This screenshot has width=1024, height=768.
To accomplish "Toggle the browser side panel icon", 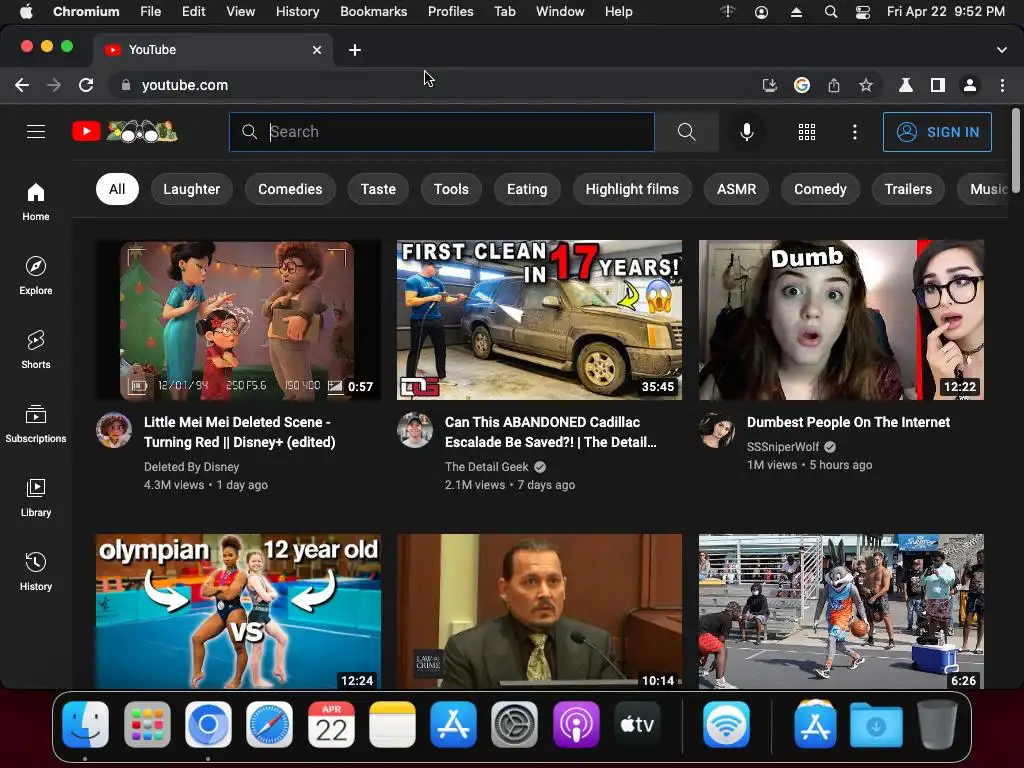I will click(x=938, y=85).
